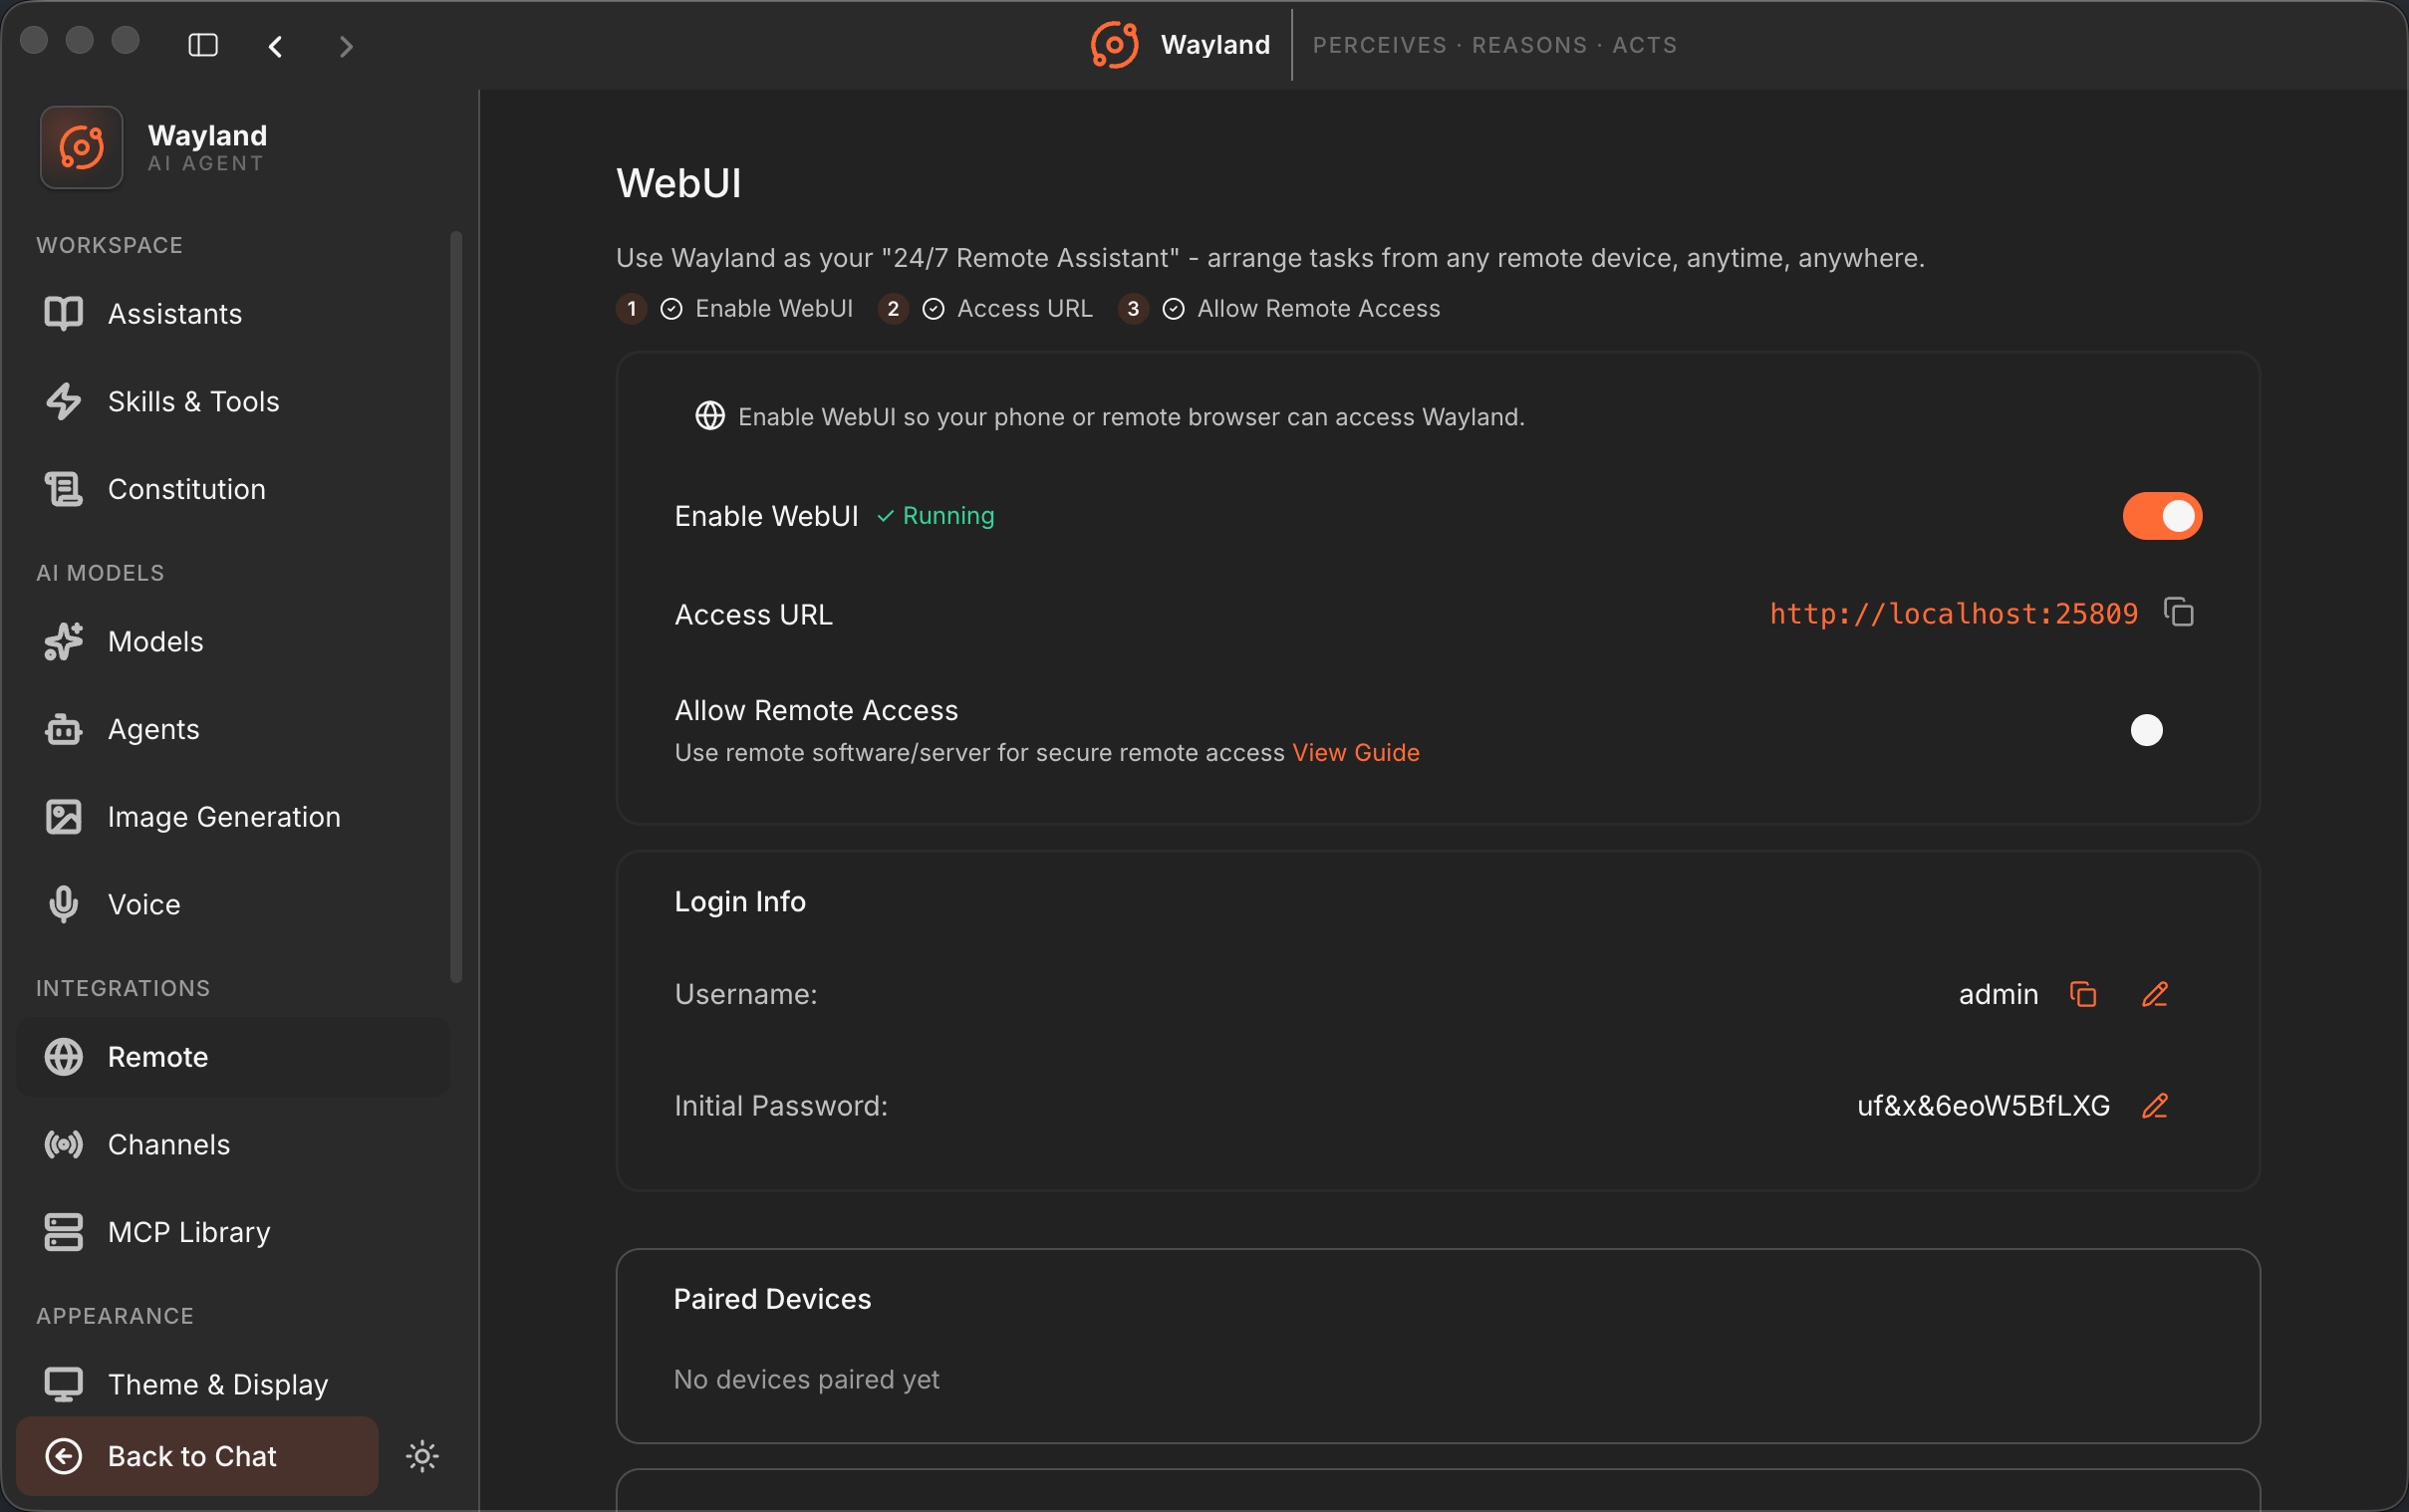Screen dimensions: 2409x1512
Task: Edit the username with the pencil icon
Action: pyautogui.click(x=2155, y=994)
